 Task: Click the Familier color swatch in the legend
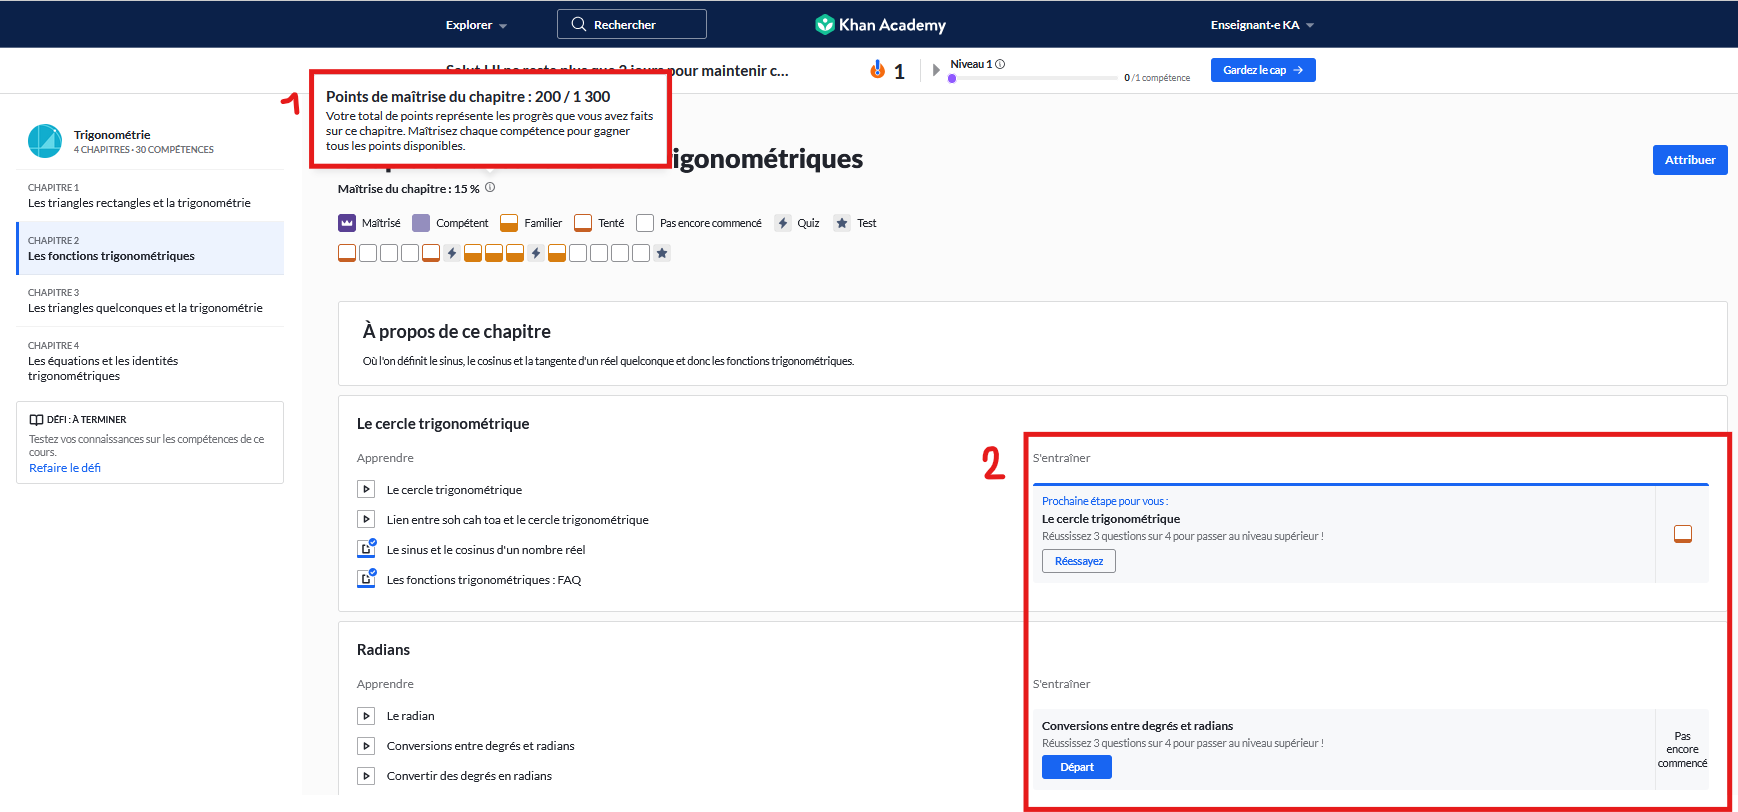coord(509,223)
